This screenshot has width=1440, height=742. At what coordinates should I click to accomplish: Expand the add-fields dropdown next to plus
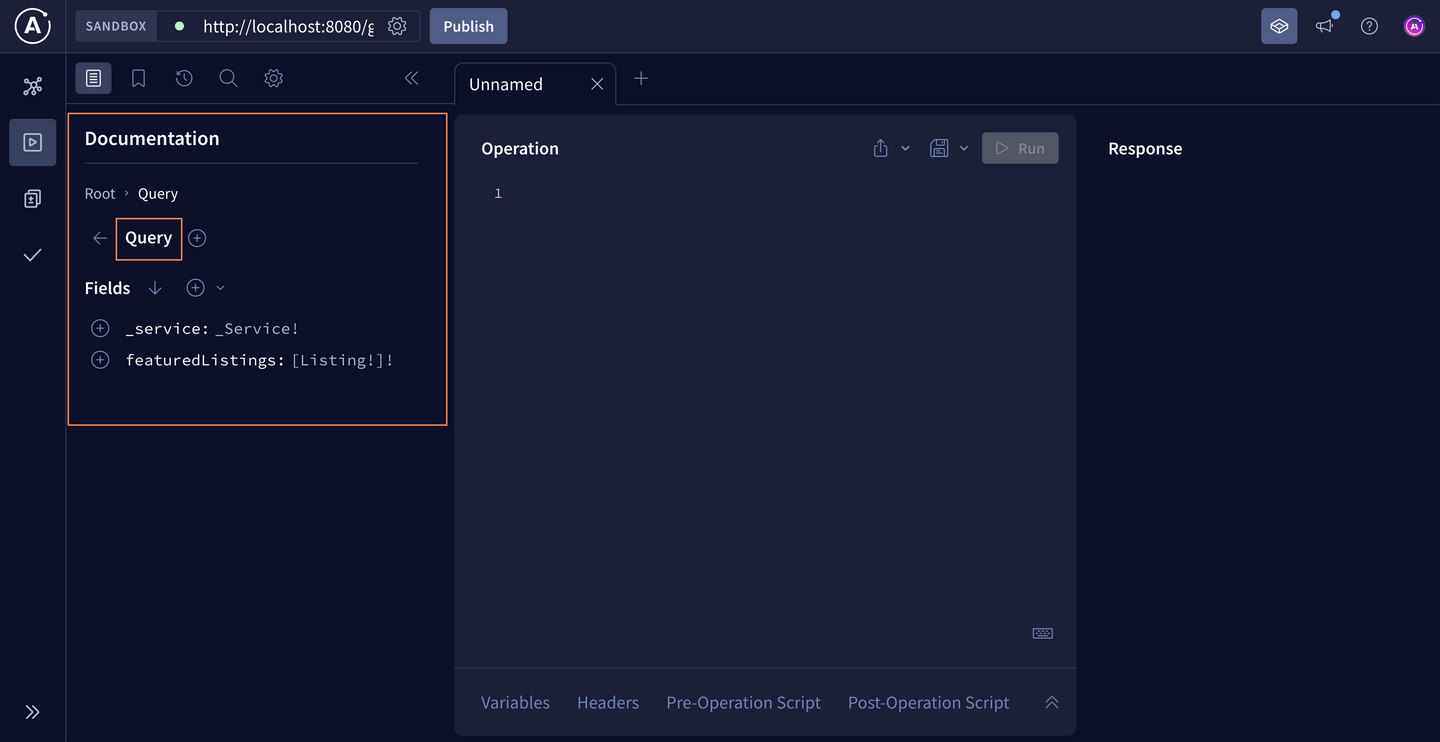(x=220, y=288)
